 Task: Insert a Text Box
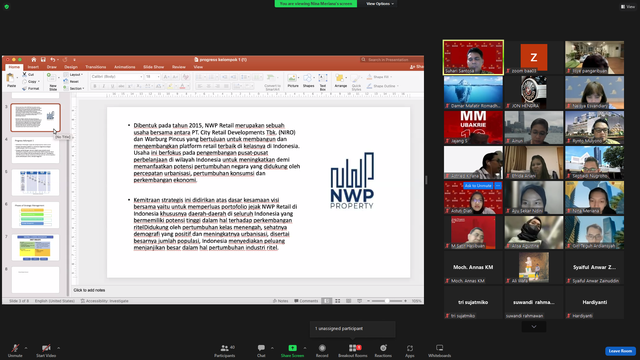pyautogui.click(x=322, y=82)
